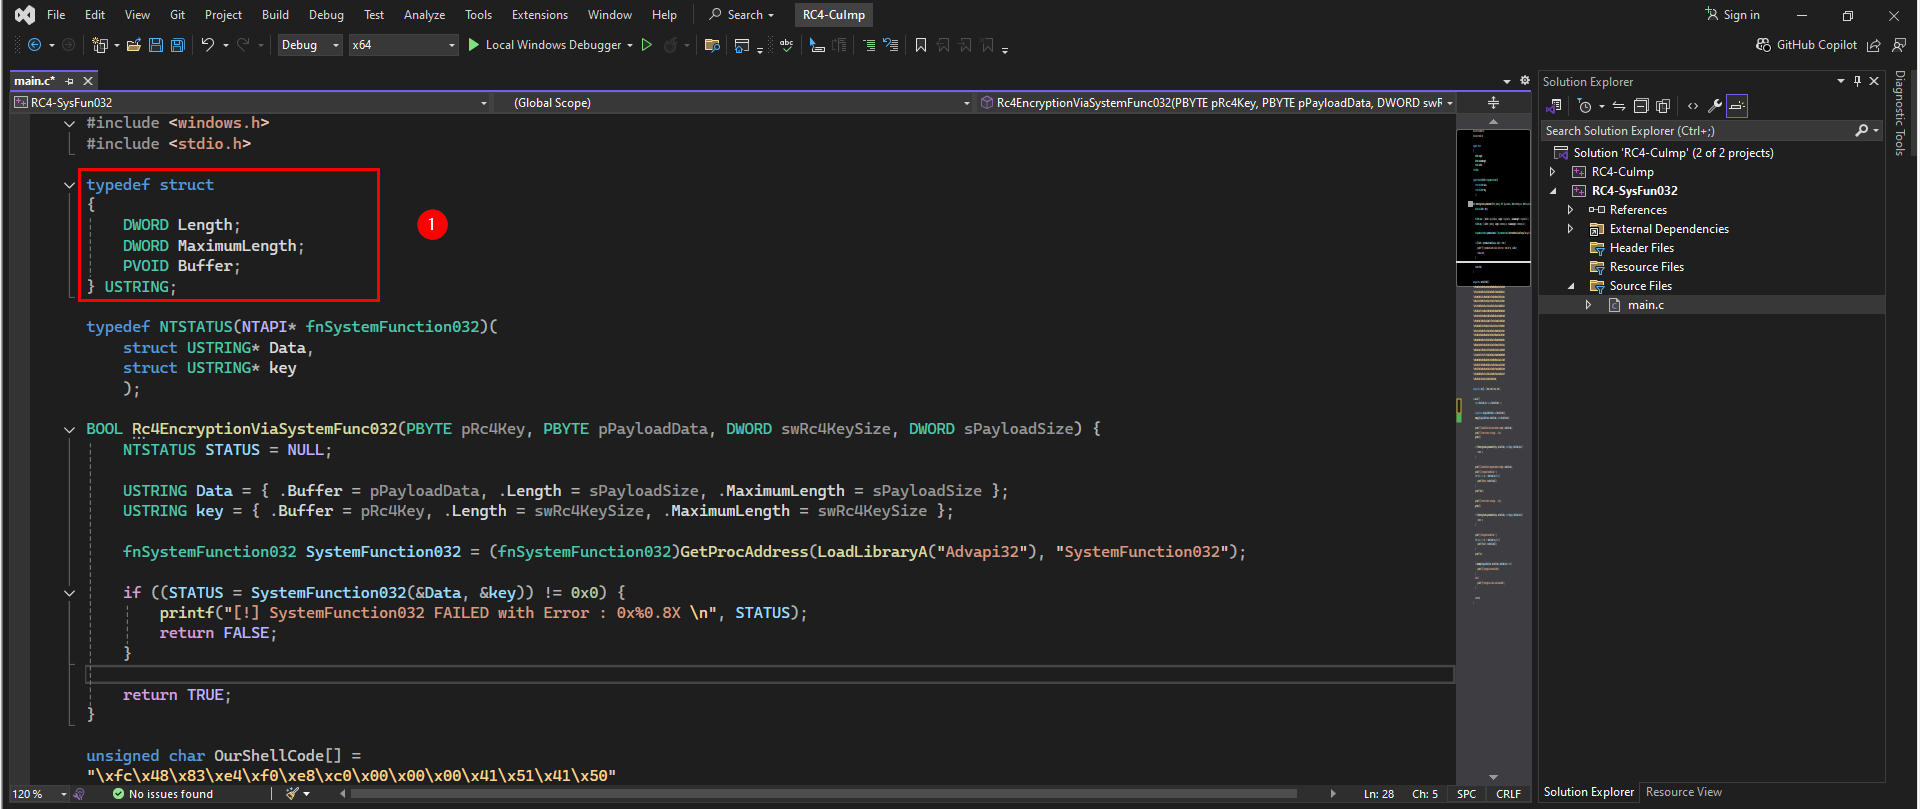1920x809 pixels.
Task: Open the x64 platform dropdown
Action: coord(403,45)
